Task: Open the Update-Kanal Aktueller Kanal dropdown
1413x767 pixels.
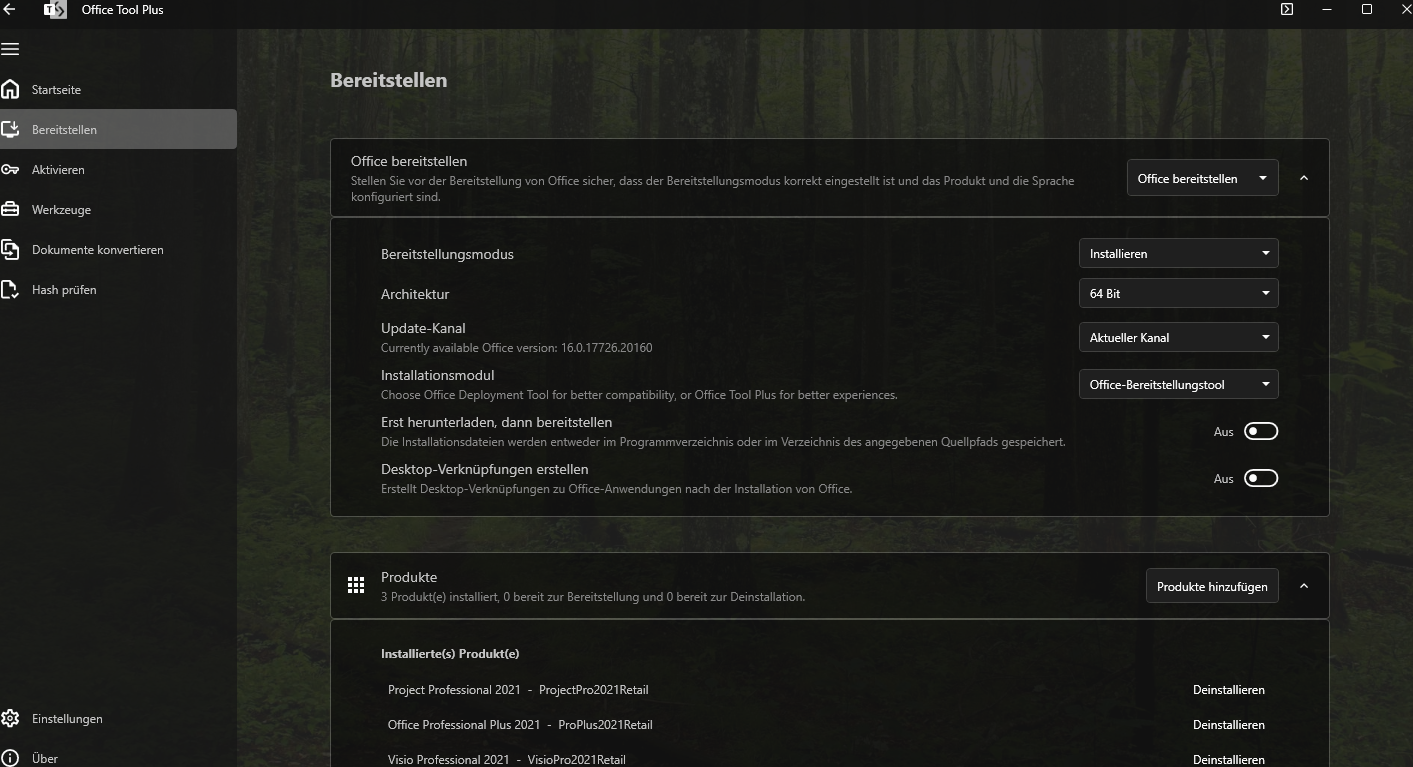Action: coord(1178,338)
